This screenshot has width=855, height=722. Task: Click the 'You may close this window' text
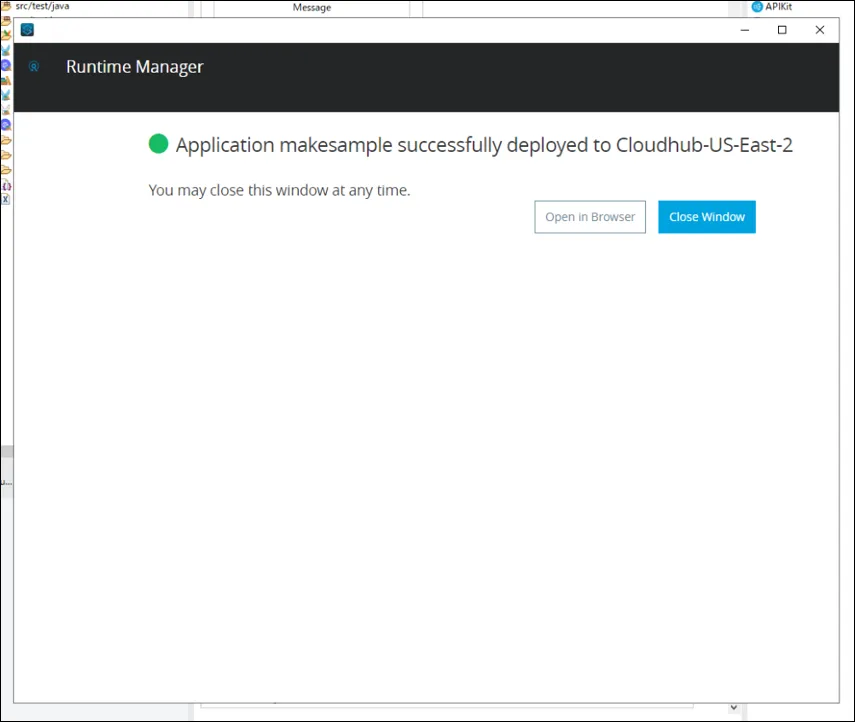[x=279, y=190]
